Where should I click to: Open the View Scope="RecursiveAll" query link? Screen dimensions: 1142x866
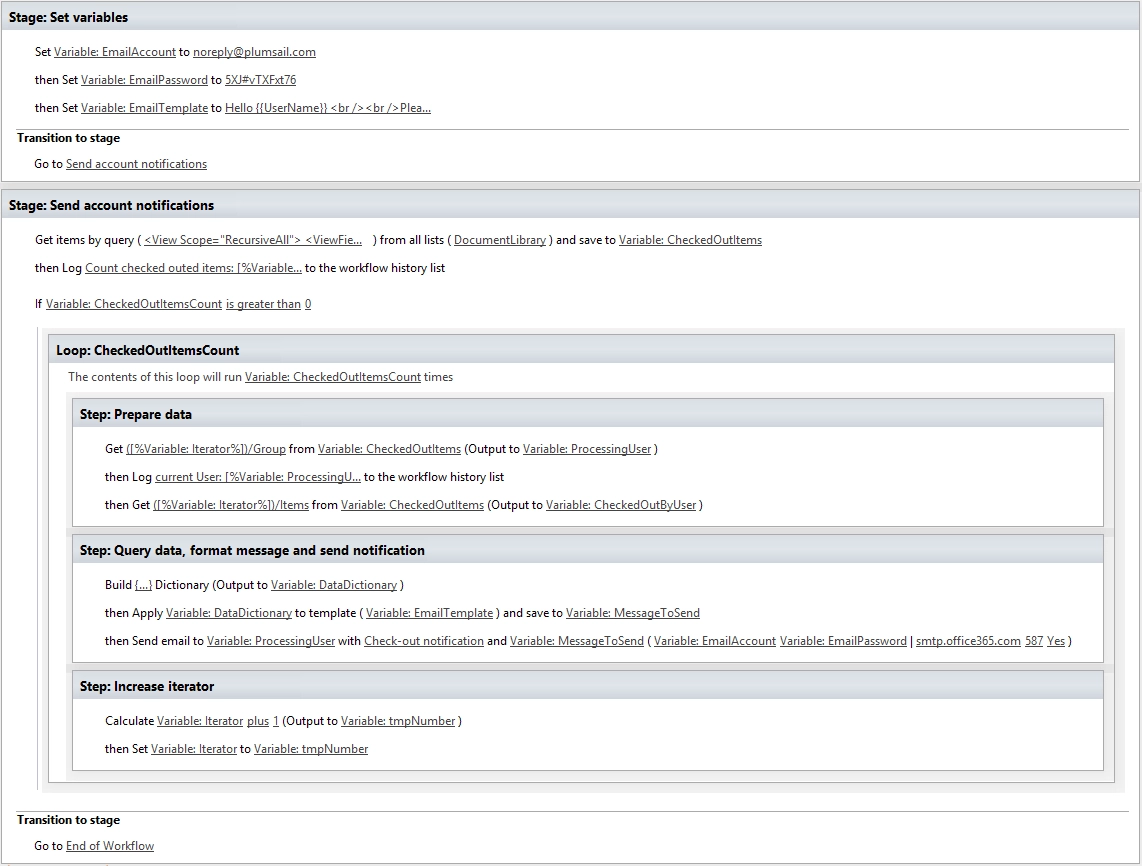(253, 240)
